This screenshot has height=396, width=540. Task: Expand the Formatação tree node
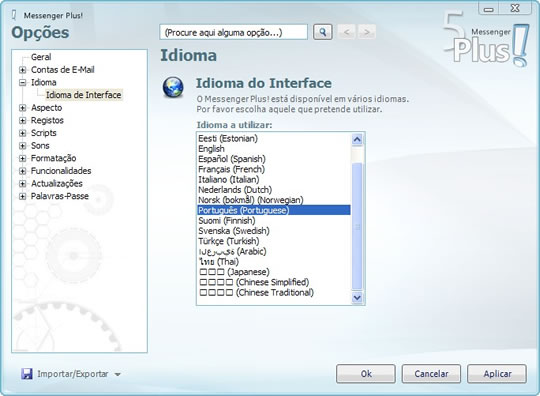point(22,158)
